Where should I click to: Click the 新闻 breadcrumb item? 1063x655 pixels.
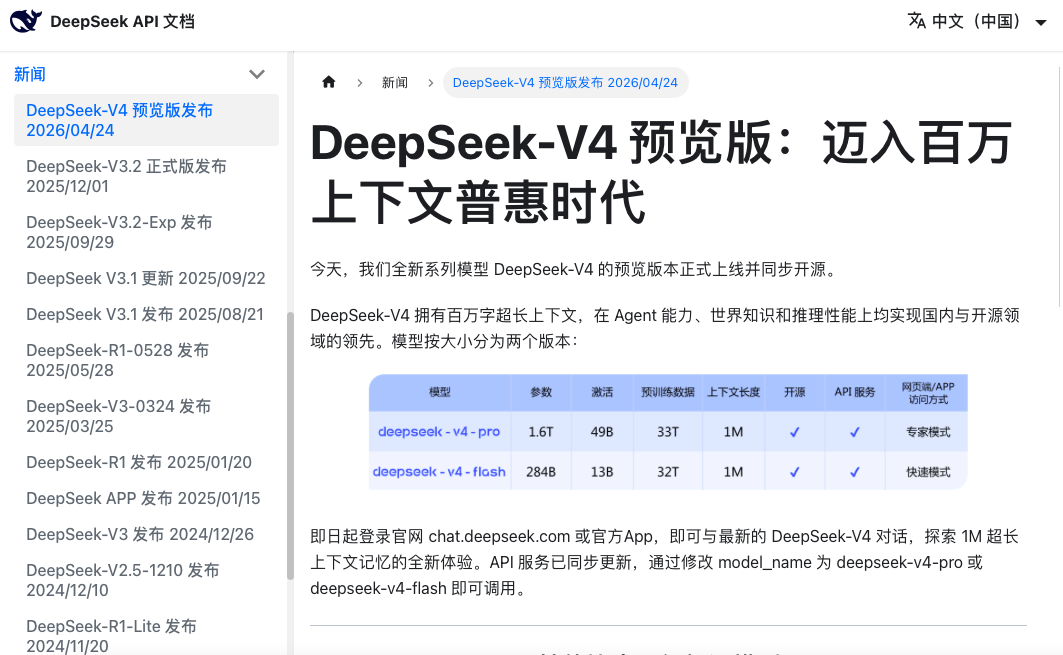(395, 82)
